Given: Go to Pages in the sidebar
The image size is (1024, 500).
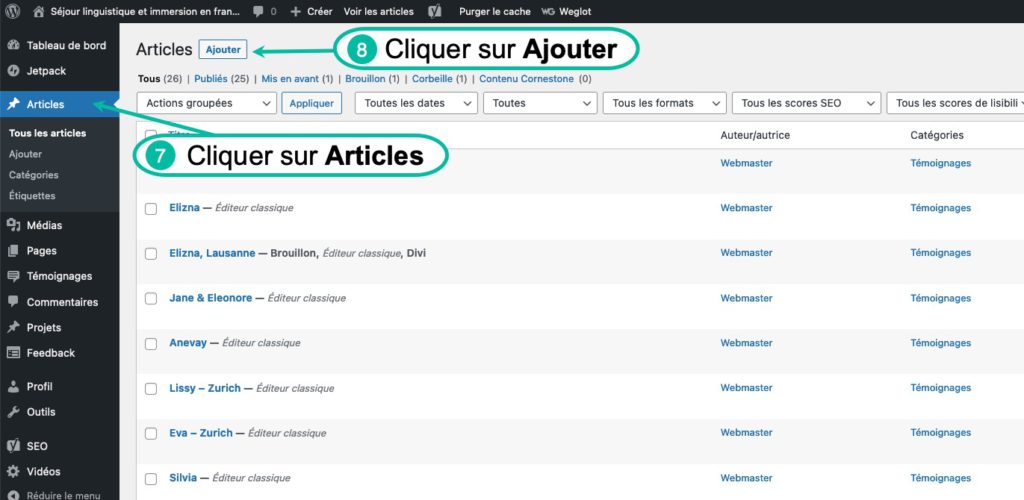Looking at the screenshot, I should (41, 251).
